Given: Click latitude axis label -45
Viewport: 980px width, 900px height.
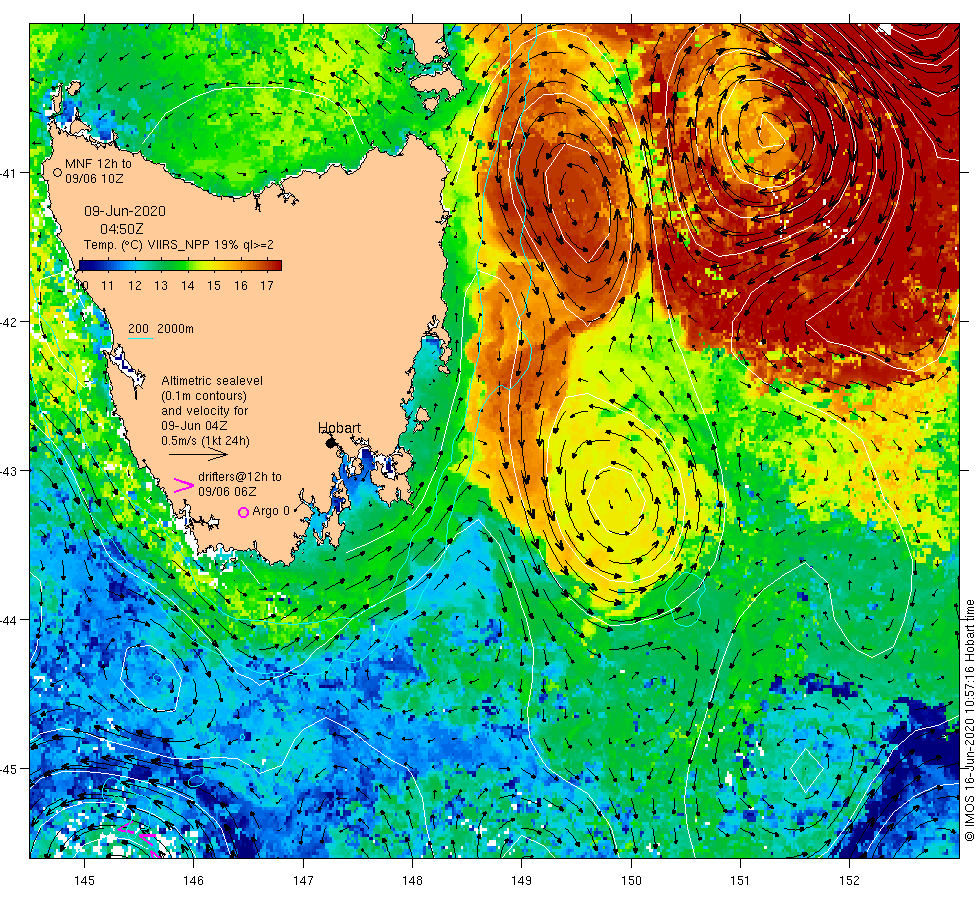Looking at the screenshot, I should pos(10,769).
